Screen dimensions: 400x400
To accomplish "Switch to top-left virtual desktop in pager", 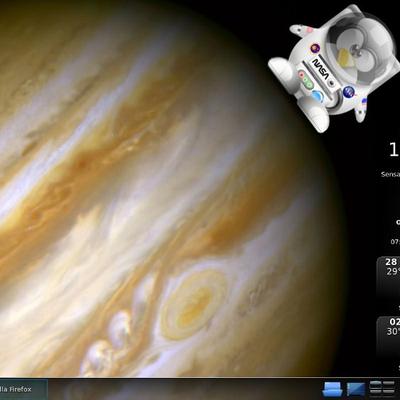I will coord(375,384).
